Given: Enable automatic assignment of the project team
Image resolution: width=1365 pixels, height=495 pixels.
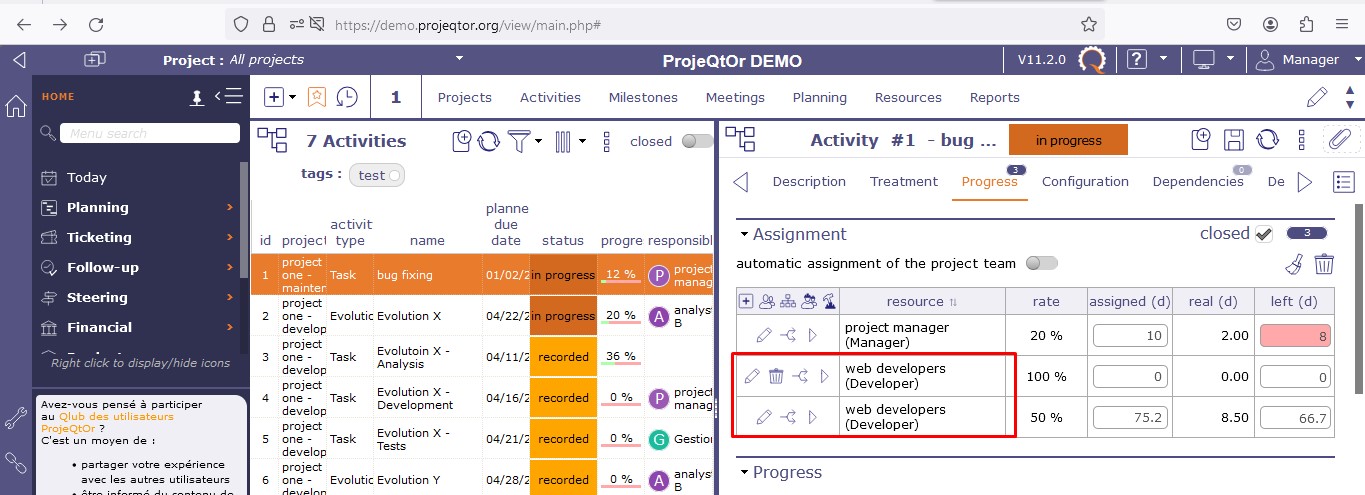Looking at the screenshot, I should [1041, 263].
